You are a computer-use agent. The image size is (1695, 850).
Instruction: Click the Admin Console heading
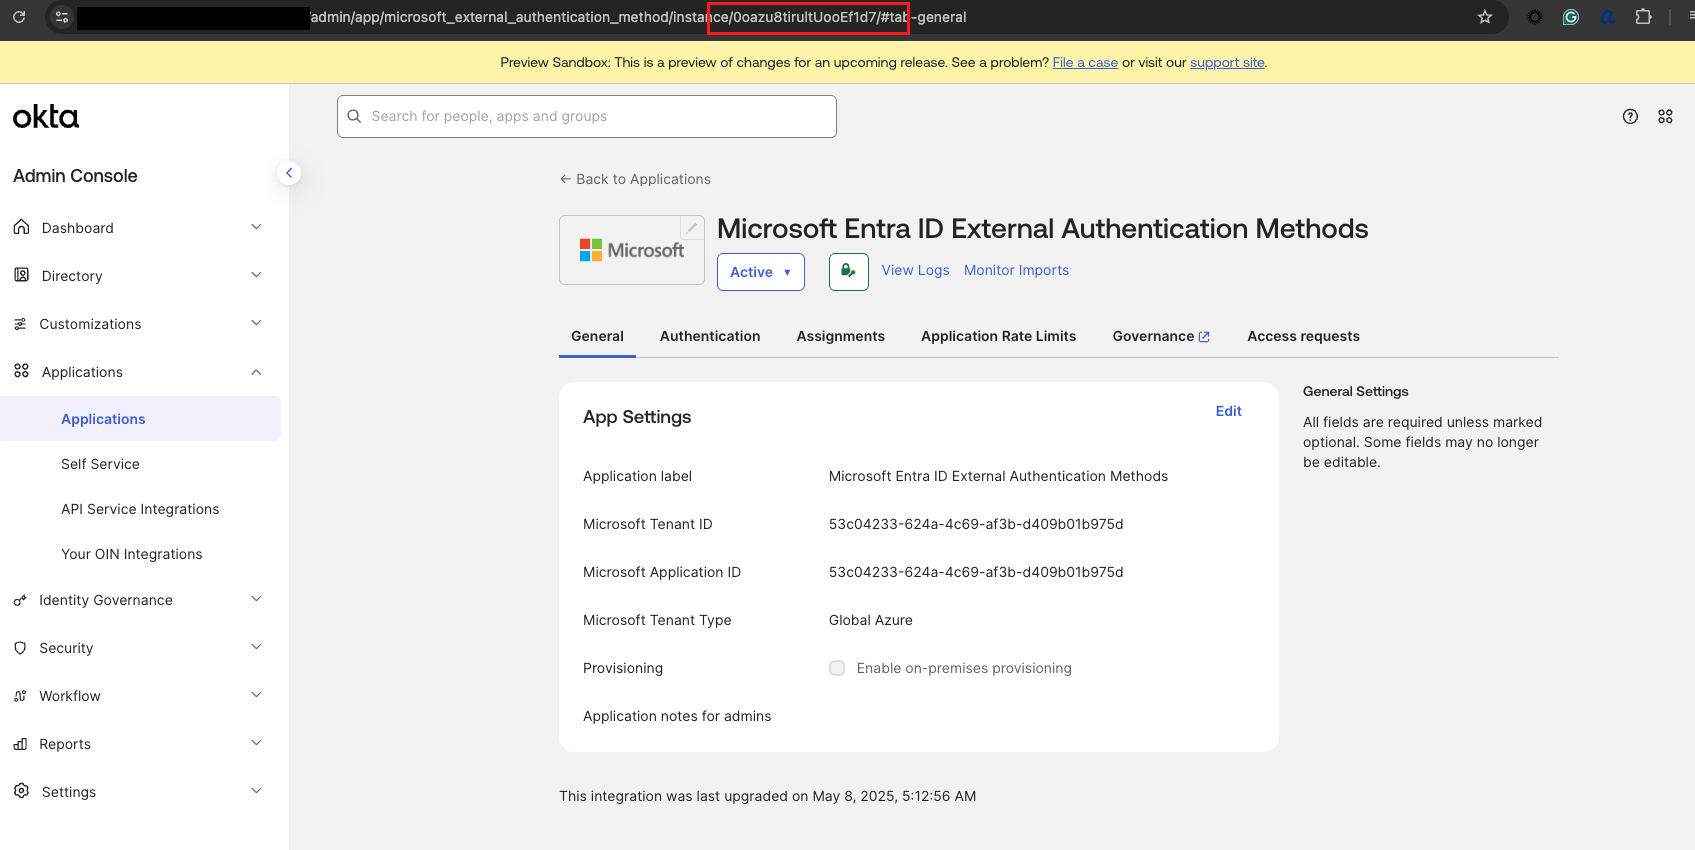click(x=75, y=176)
